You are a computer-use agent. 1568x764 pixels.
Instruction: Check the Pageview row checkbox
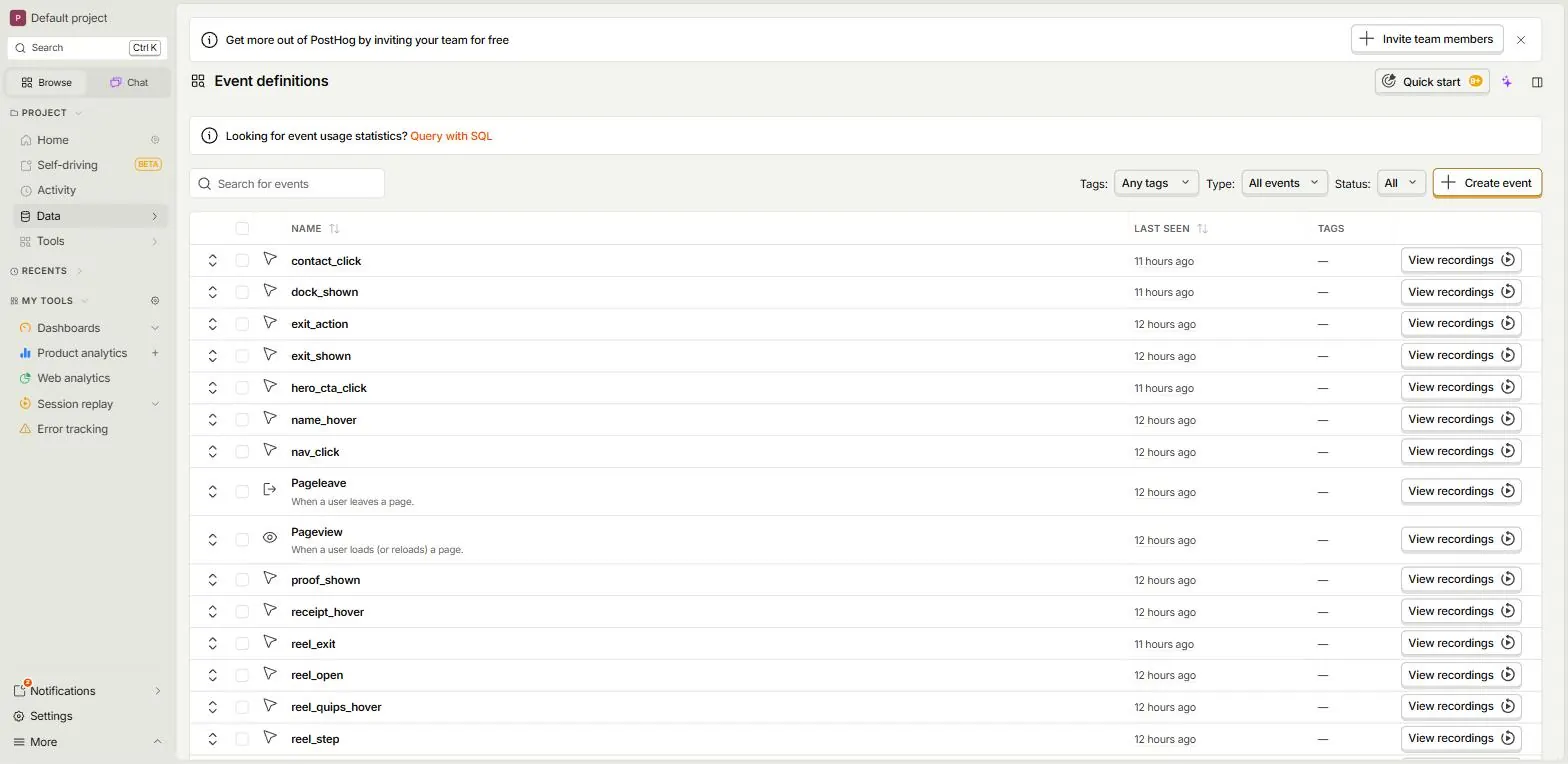(x=242, y=540)
